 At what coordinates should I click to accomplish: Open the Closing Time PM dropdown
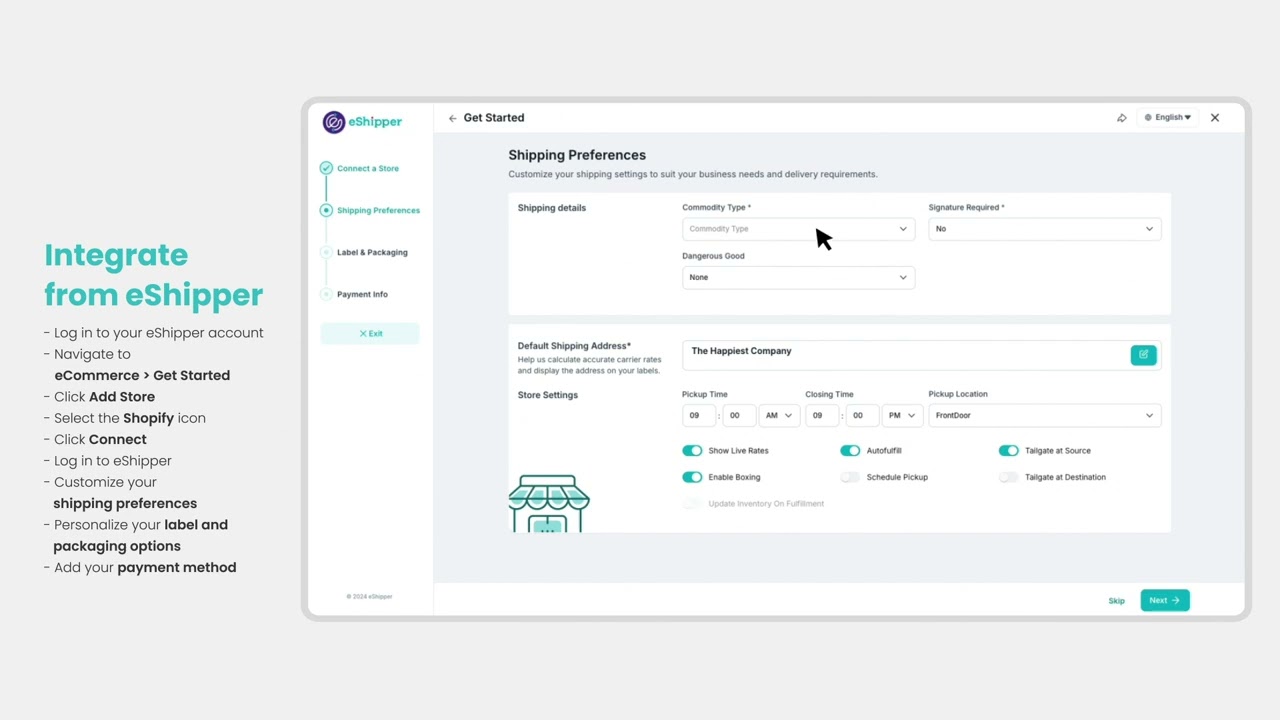[902, 415]
